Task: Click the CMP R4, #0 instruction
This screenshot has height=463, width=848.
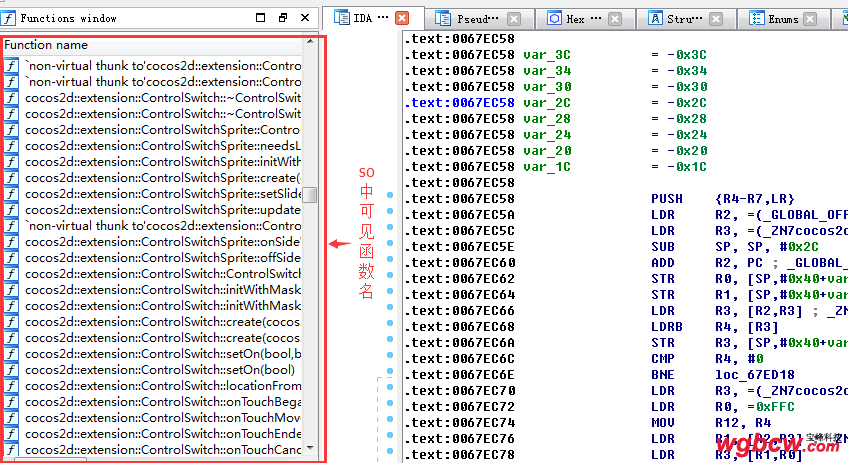Action: (707, 359)
